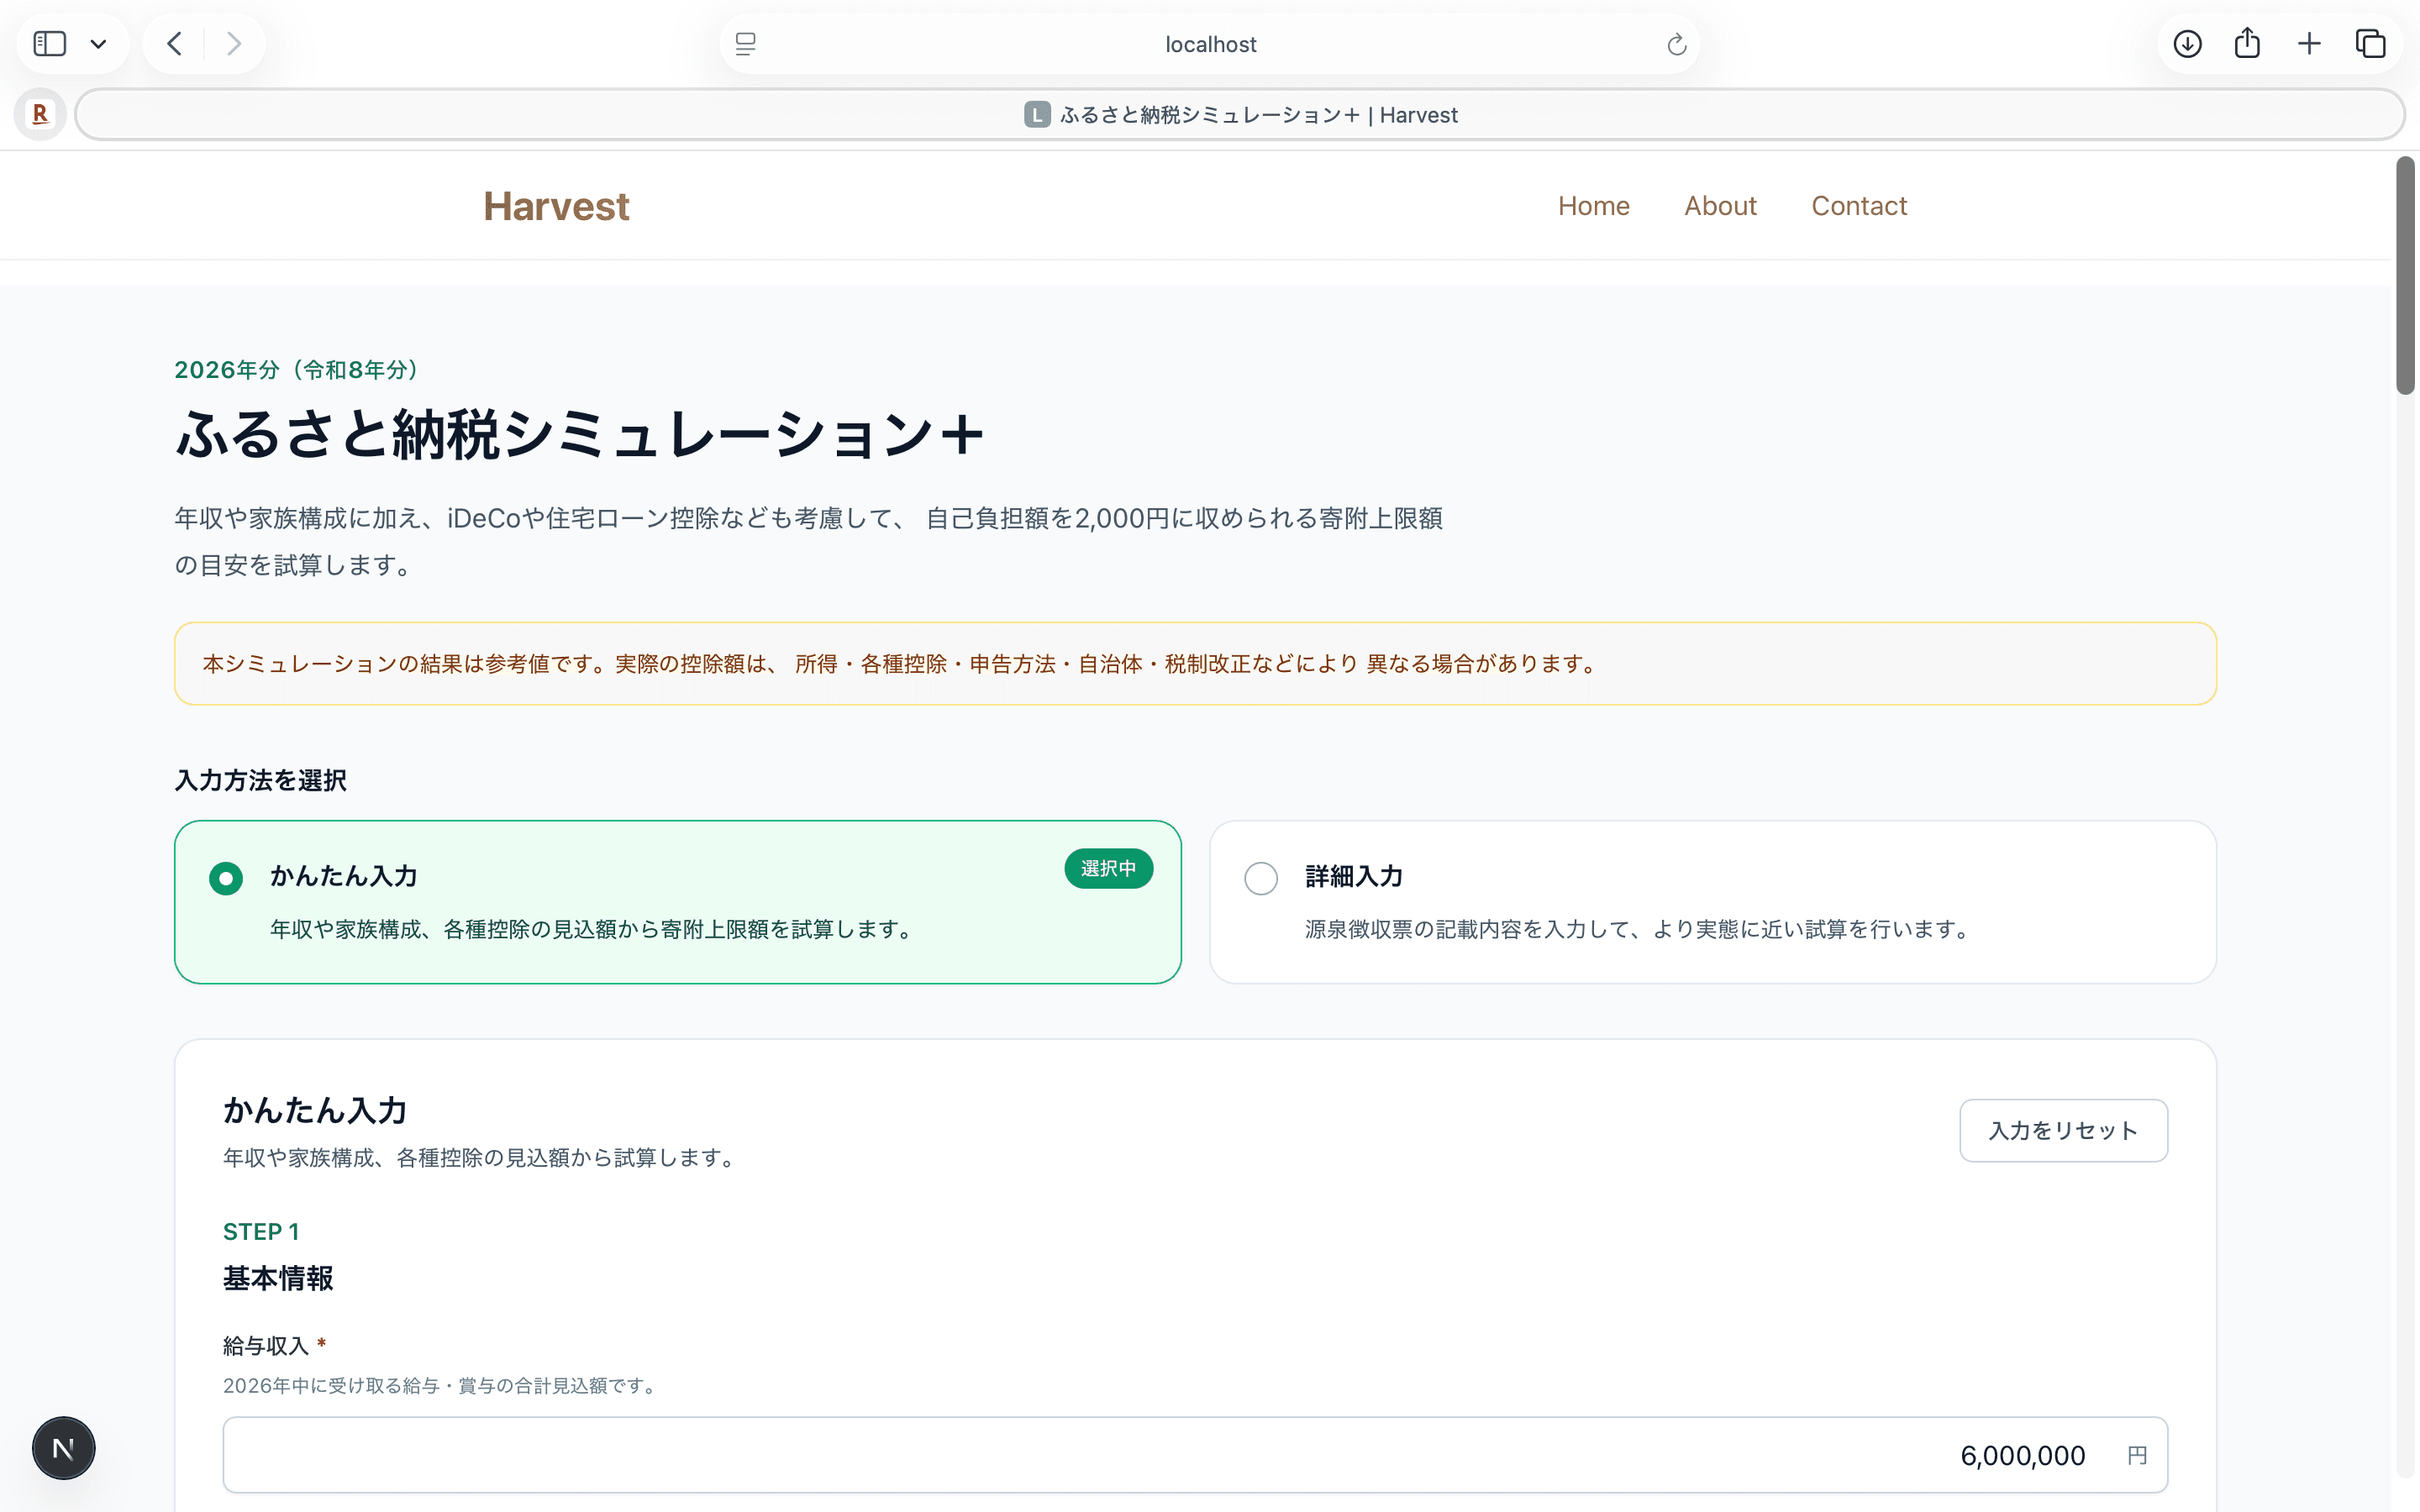Go back with the back arrow
The width and height of the screenshot is (2420, 1512).
[174, 44]
